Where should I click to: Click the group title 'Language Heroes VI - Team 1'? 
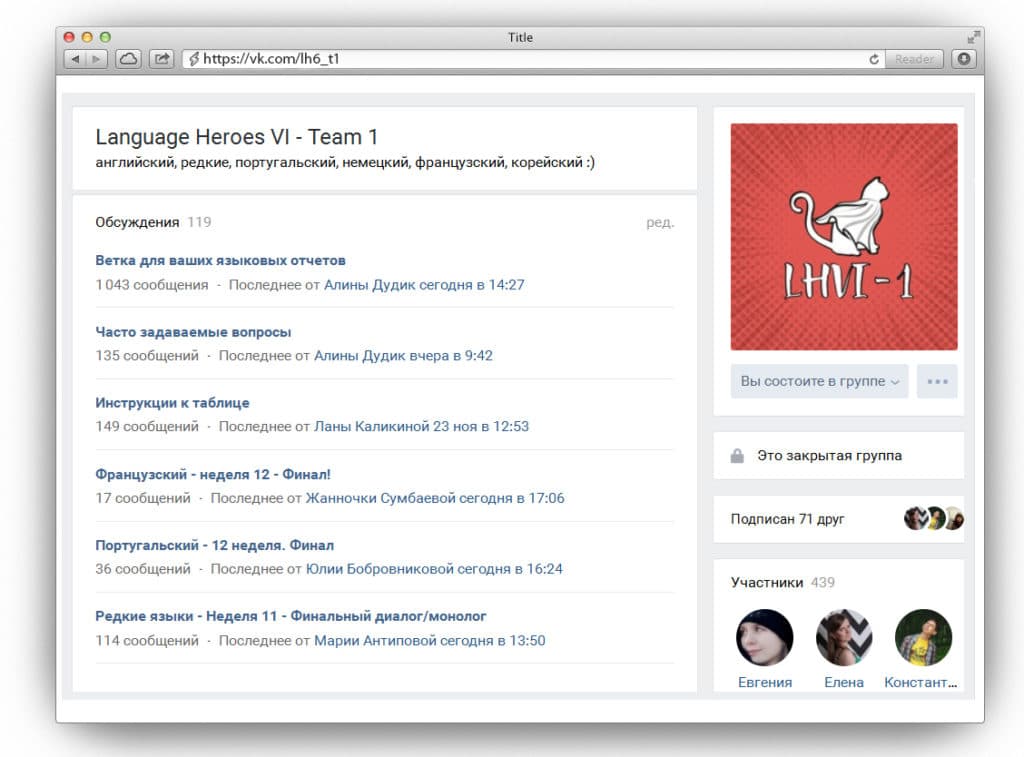point(236,137)
